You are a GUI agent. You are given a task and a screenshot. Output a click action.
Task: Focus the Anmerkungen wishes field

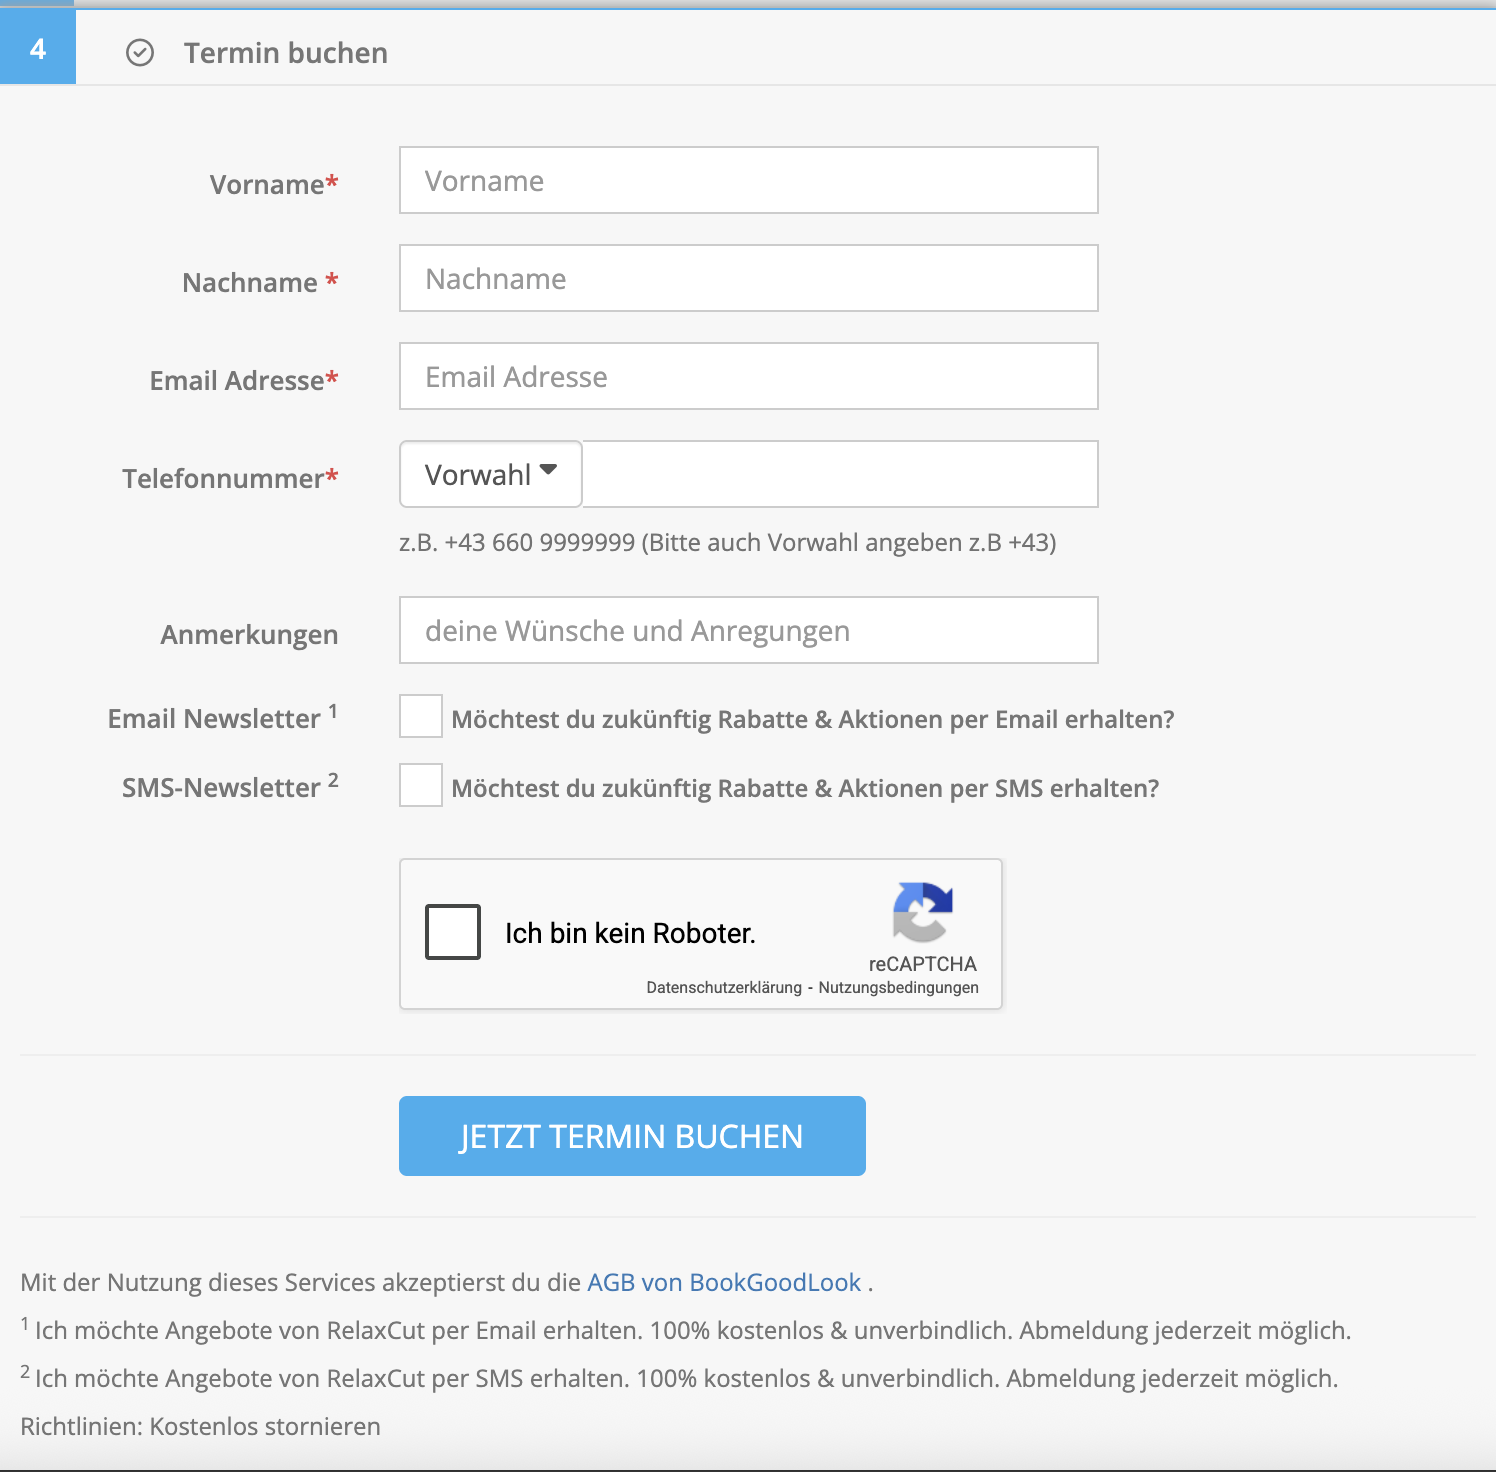click(x=748, y=631)
